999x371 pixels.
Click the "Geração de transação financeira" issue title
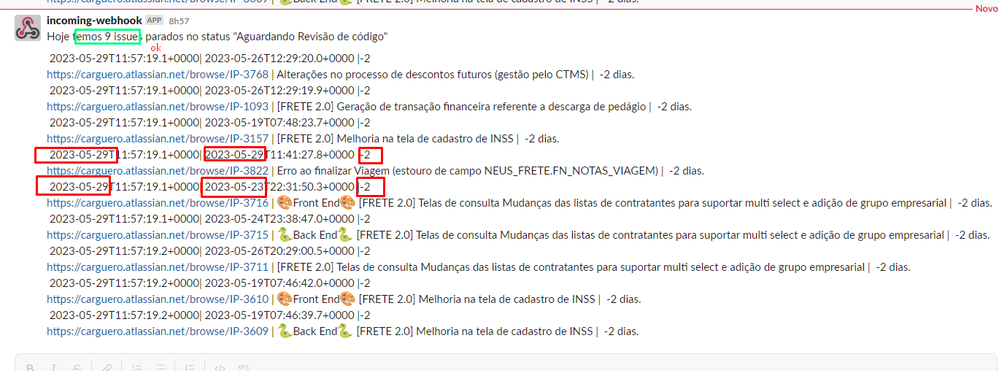[x=461, y=106]
